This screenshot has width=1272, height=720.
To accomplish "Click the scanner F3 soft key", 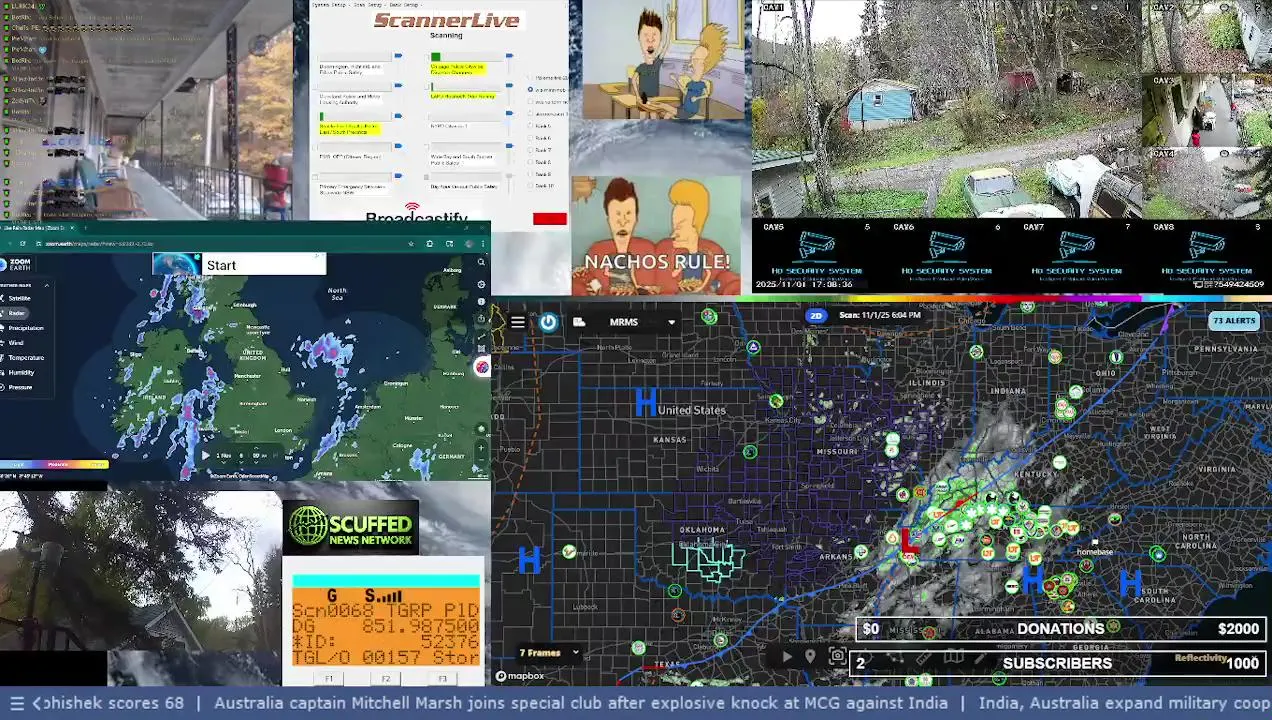I will pyautogui.click(x=442, y=679).
